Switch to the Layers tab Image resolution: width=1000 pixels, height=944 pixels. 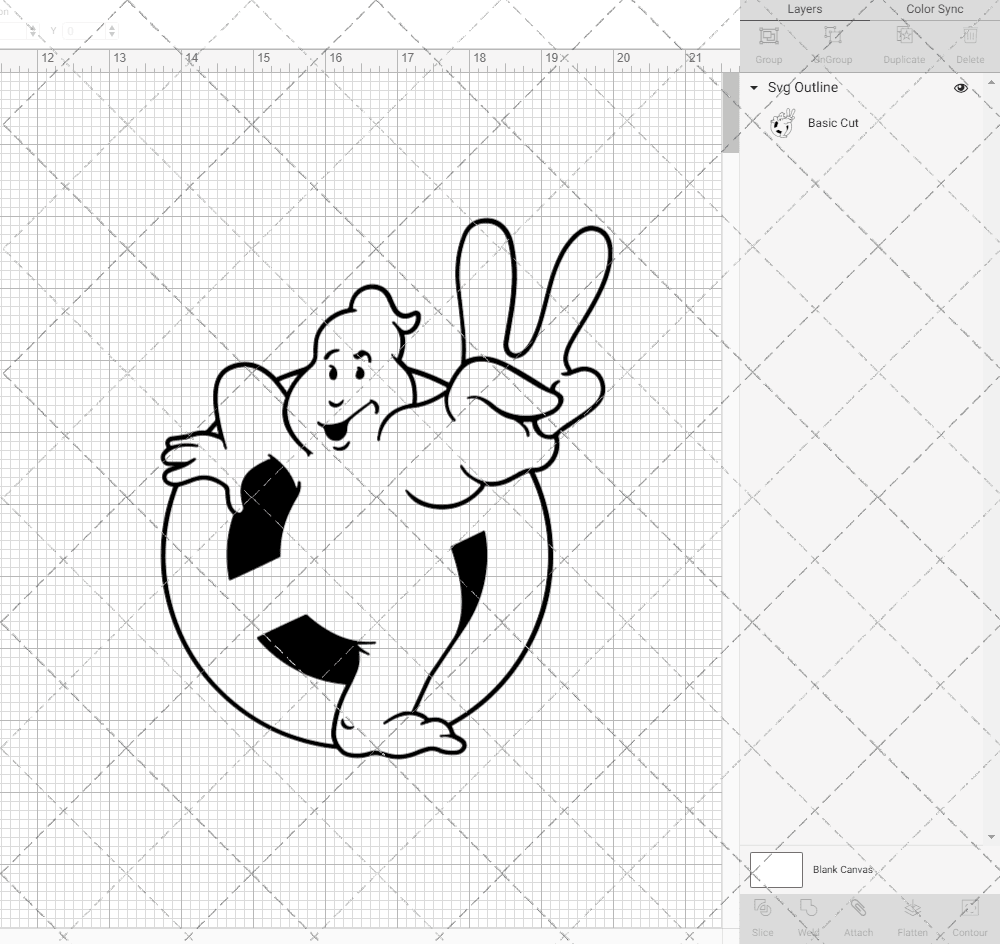(804, 9)
